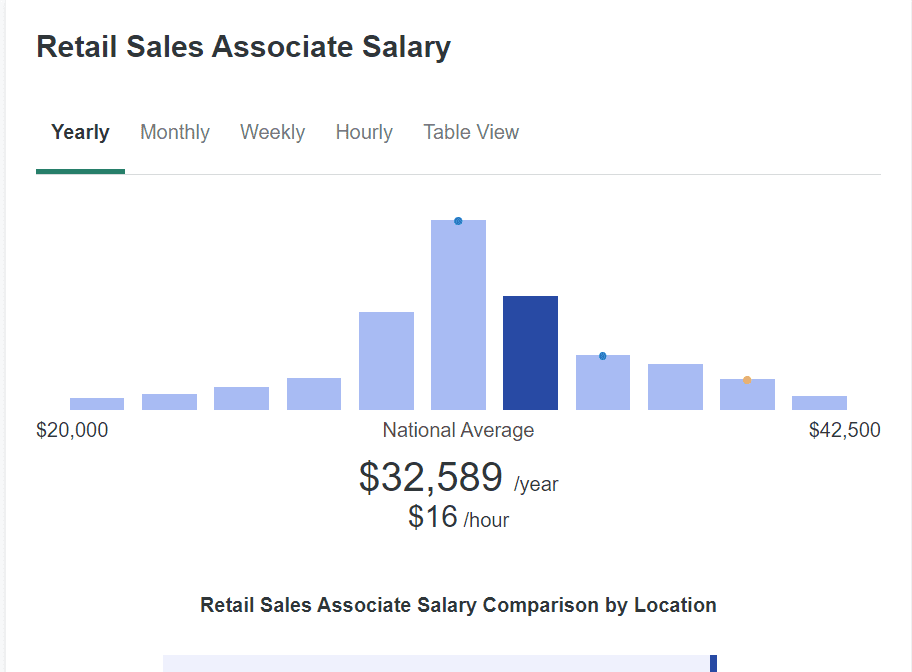Click the $42,500 maximum salary label

point(844,430)
